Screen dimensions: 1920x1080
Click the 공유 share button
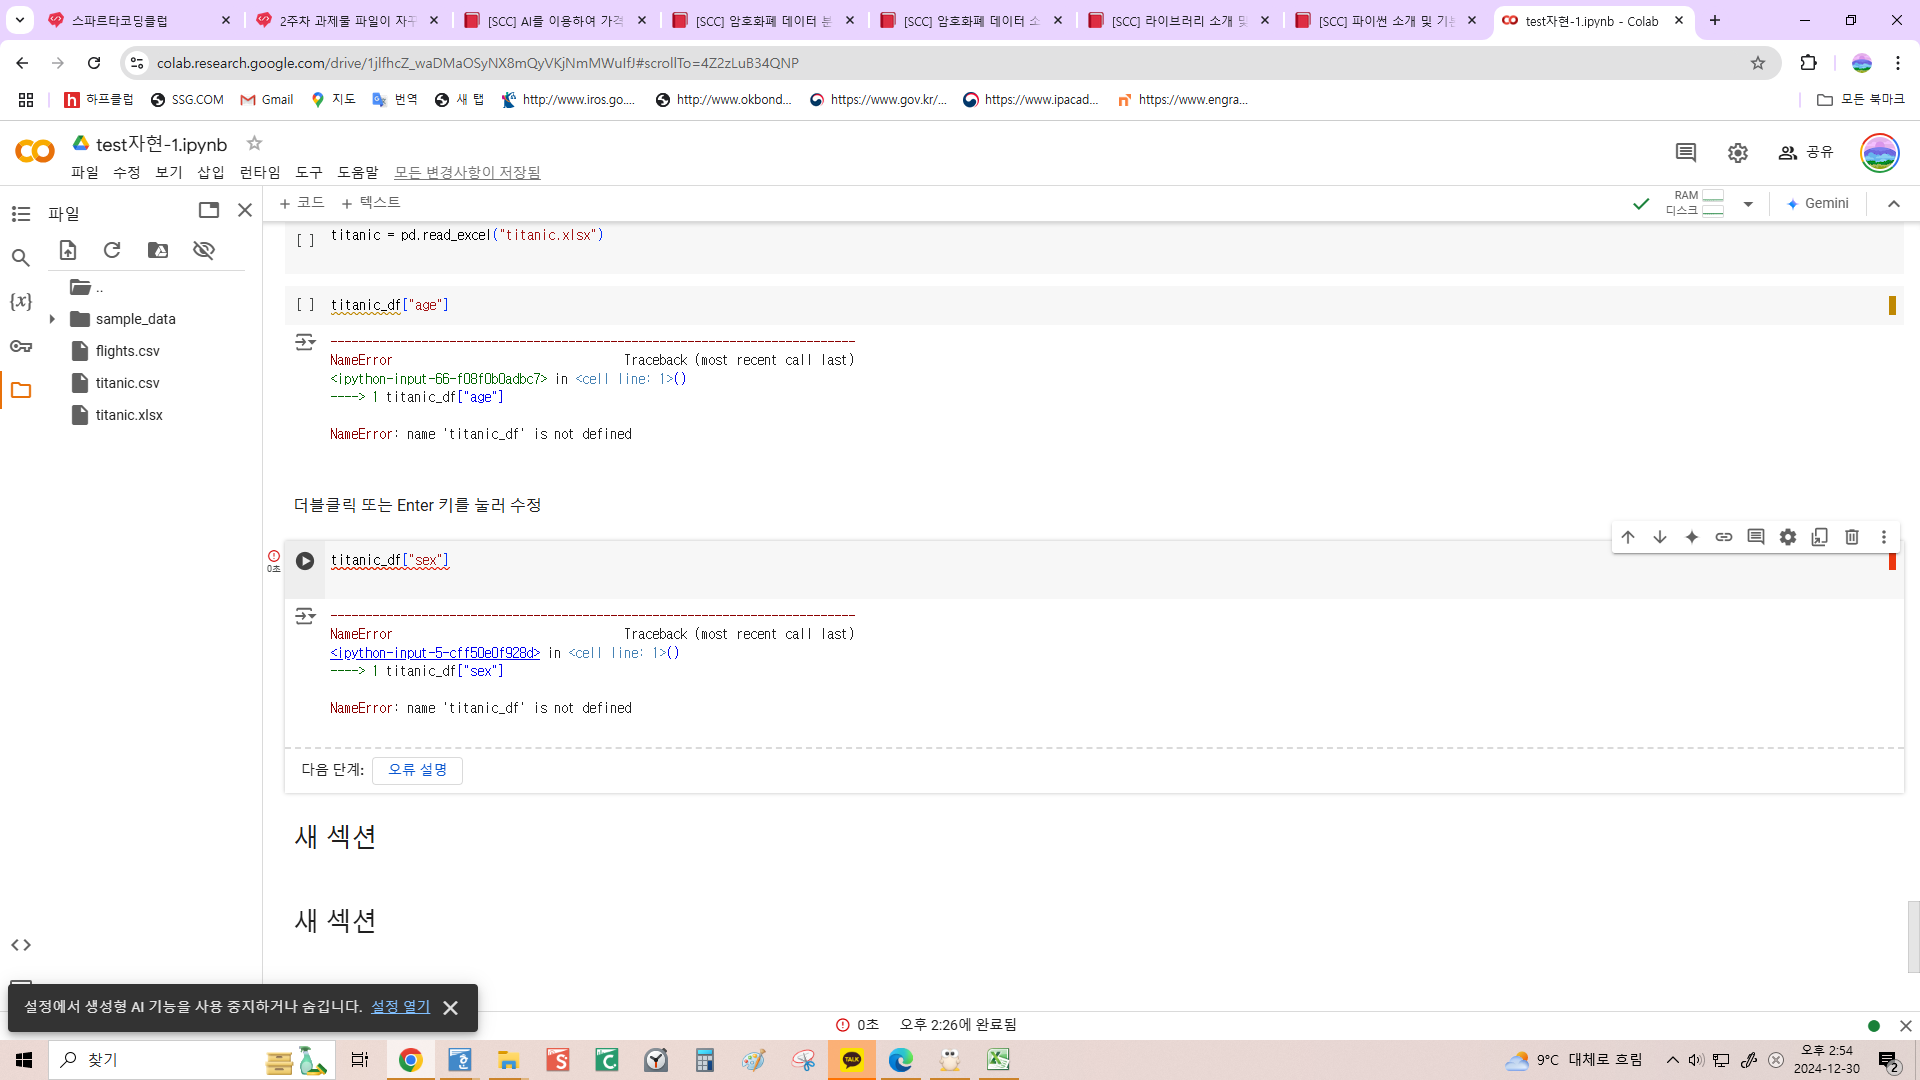coord(1806,152)
